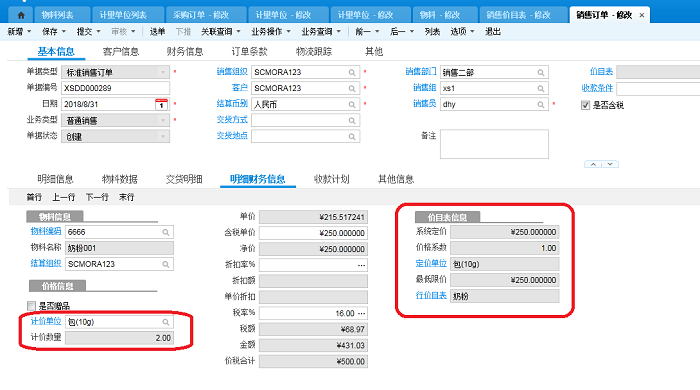Expand header panel with down arrow
Viewport: 700px width, 390px height.
(610, 164)
